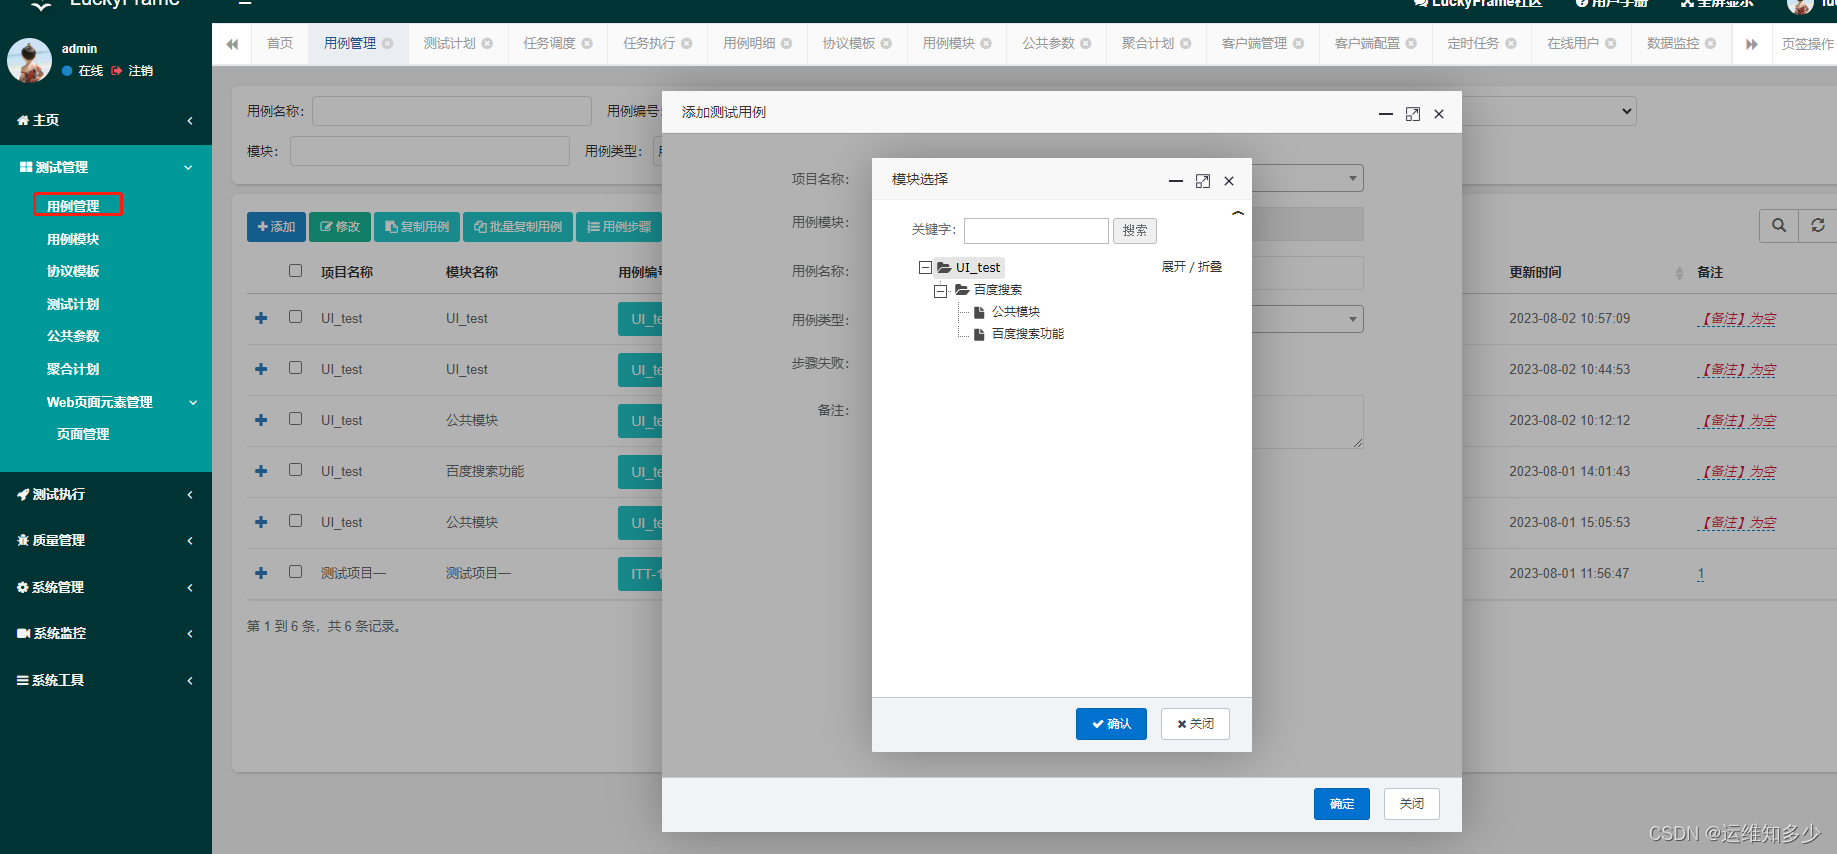Viewport: 1837px width, 854px height.
Task: Click the 添加 toolbar button
Action: click(276, 227)
